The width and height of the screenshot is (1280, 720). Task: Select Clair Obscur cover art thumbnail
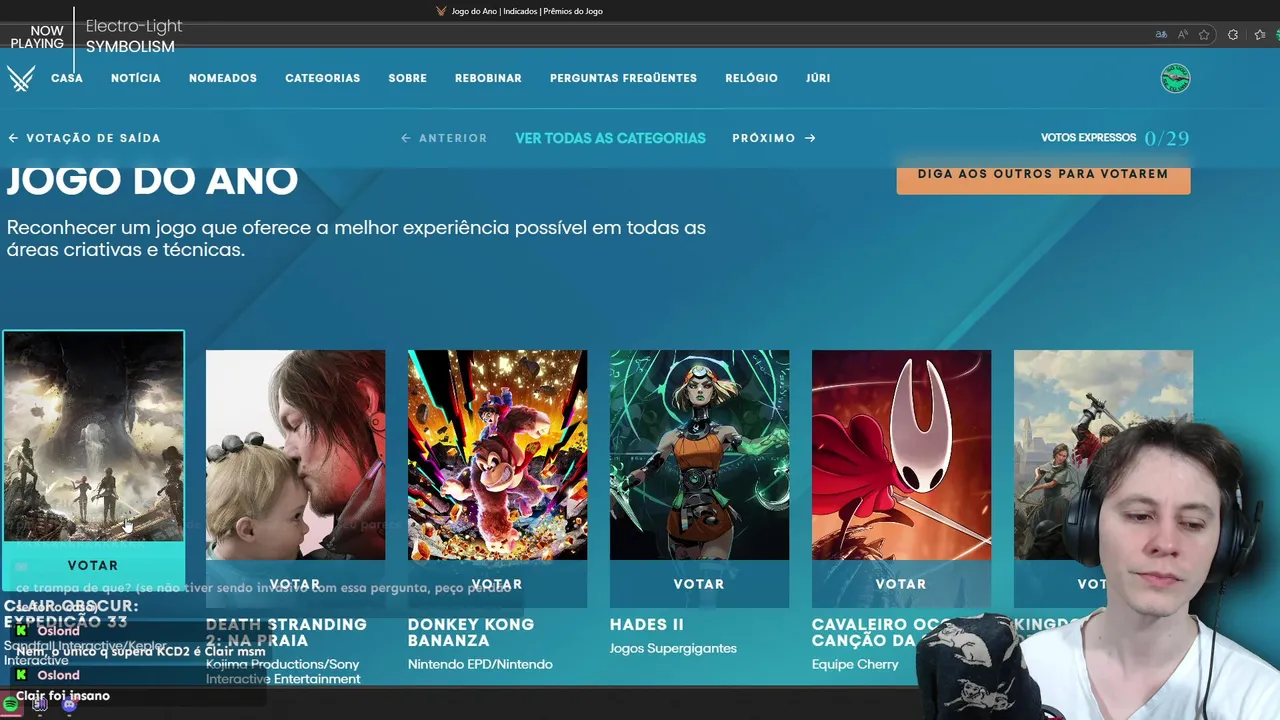94,436
